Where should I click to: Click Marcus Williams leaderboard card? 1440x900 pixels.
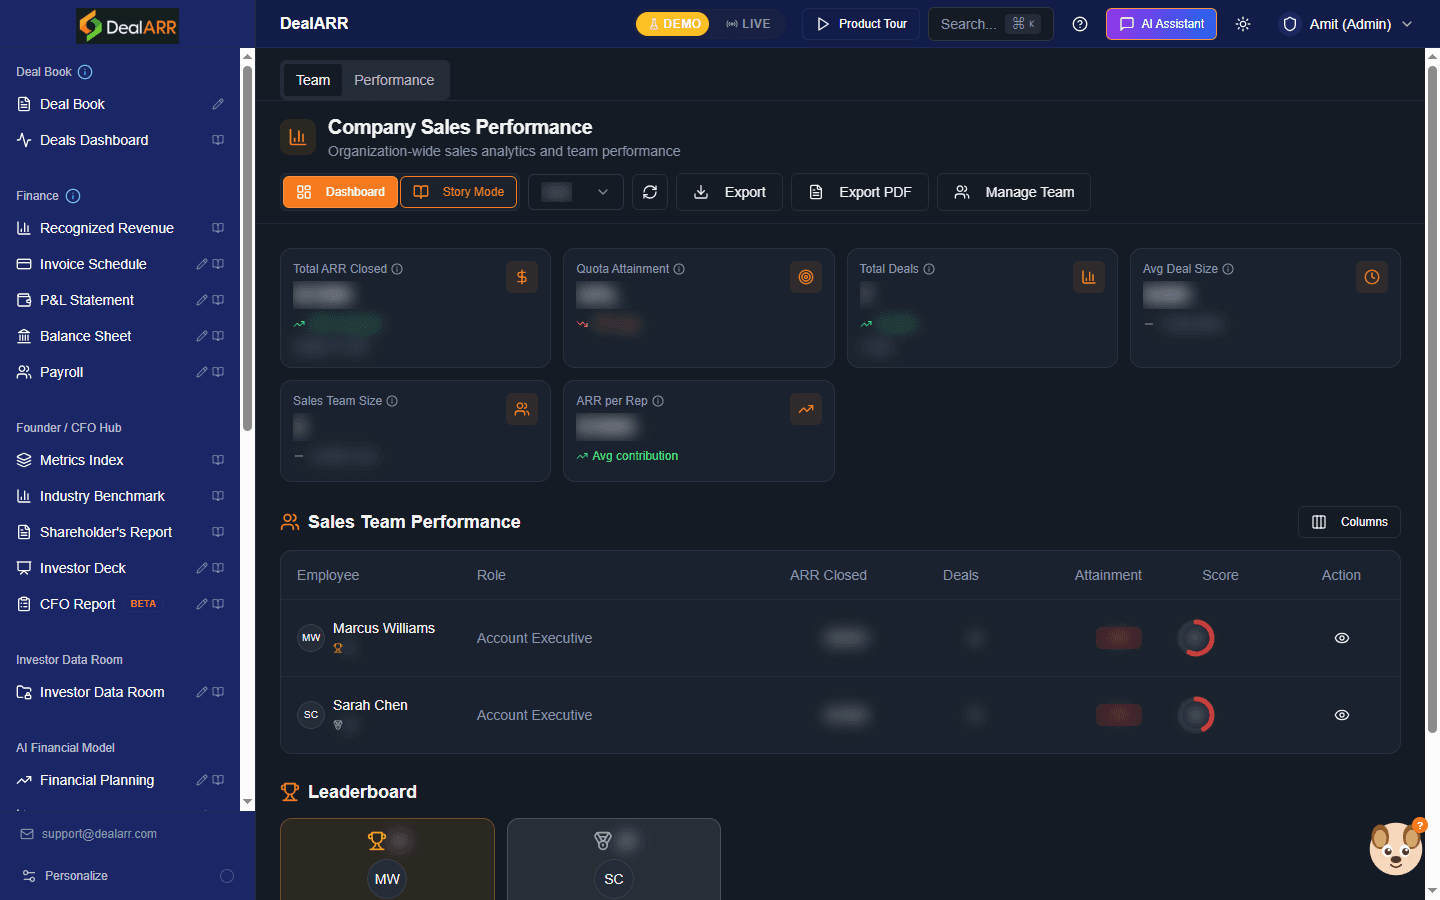pyautogui.click(x=387, y=859)
